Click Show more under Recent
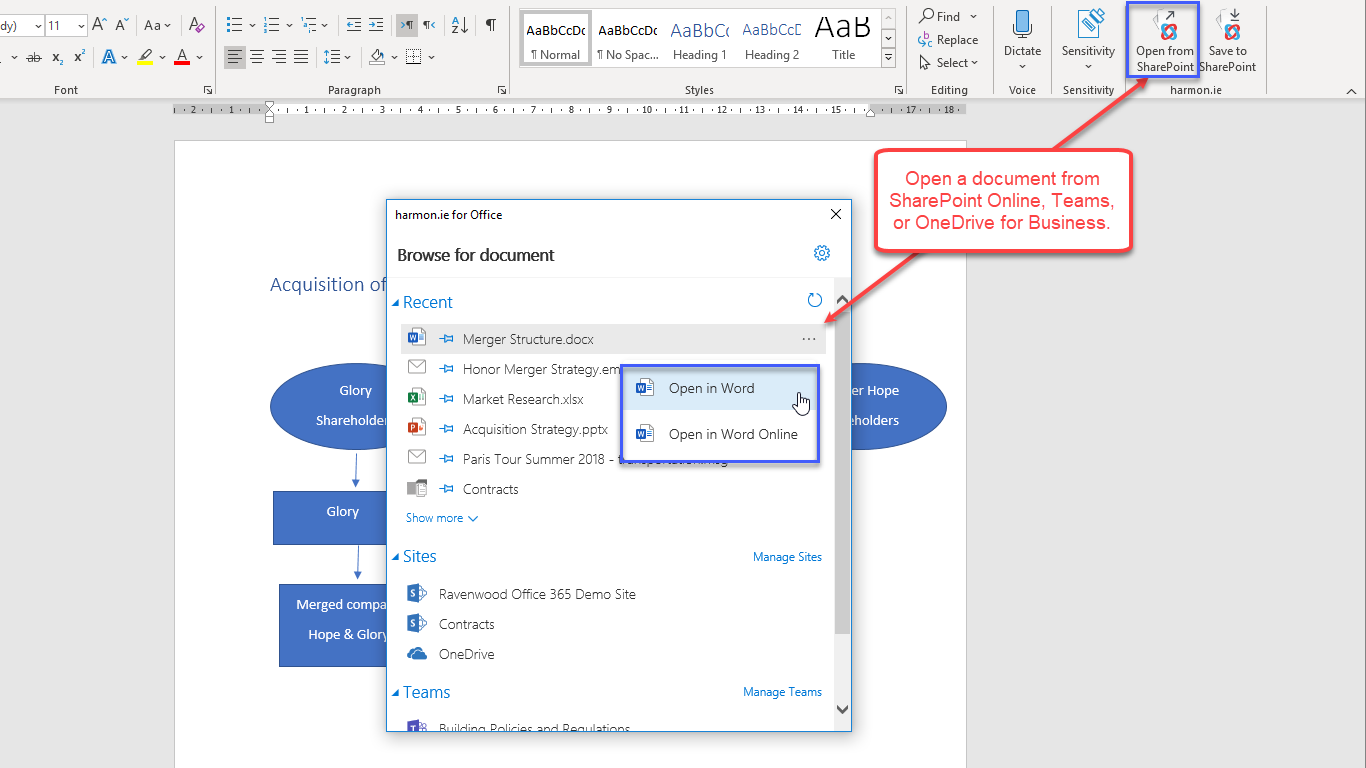This screenshot has width=1366, height=768. (442, 518)
